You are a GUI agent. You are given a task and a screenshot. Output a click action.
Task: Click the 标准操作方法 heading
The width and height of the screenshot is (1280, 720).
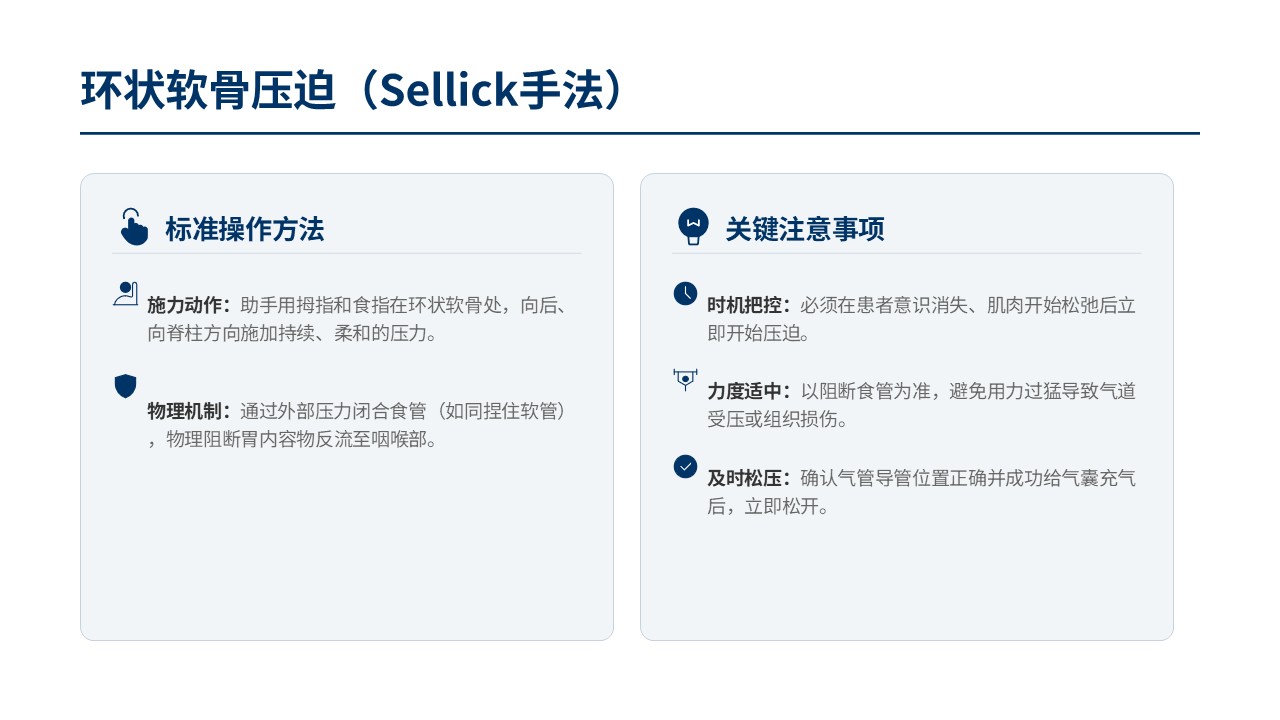click(x=245, y=229)
